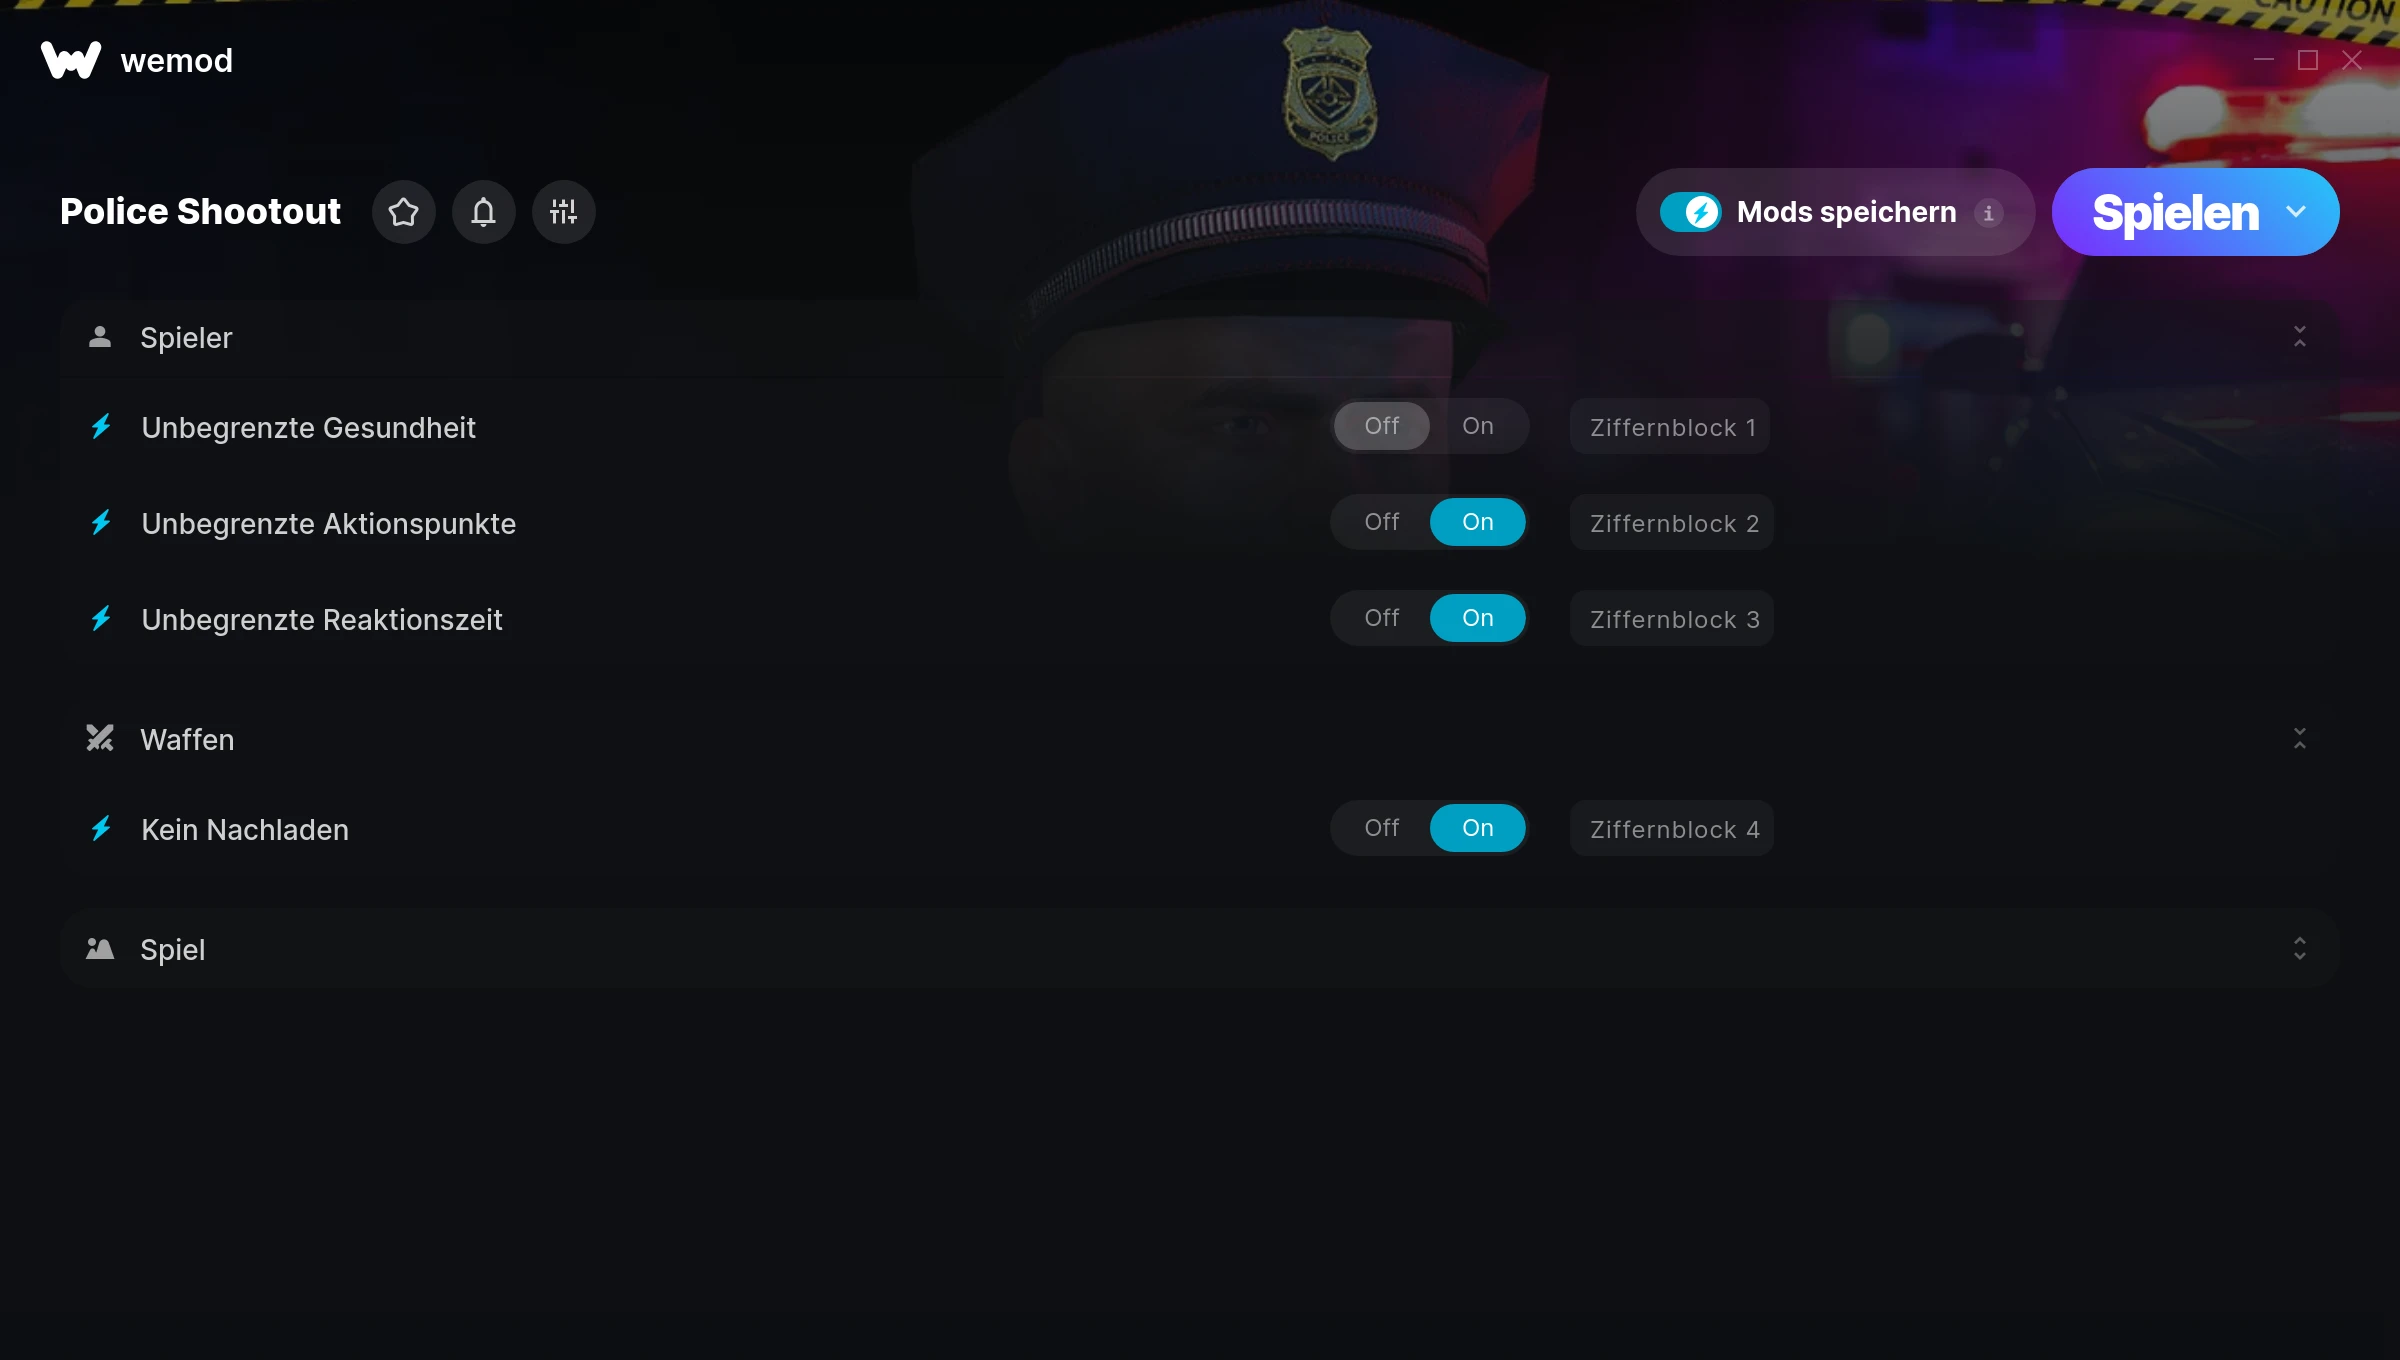Change the Ziffernblock 3 hotkey

(x=1672, y=619)
